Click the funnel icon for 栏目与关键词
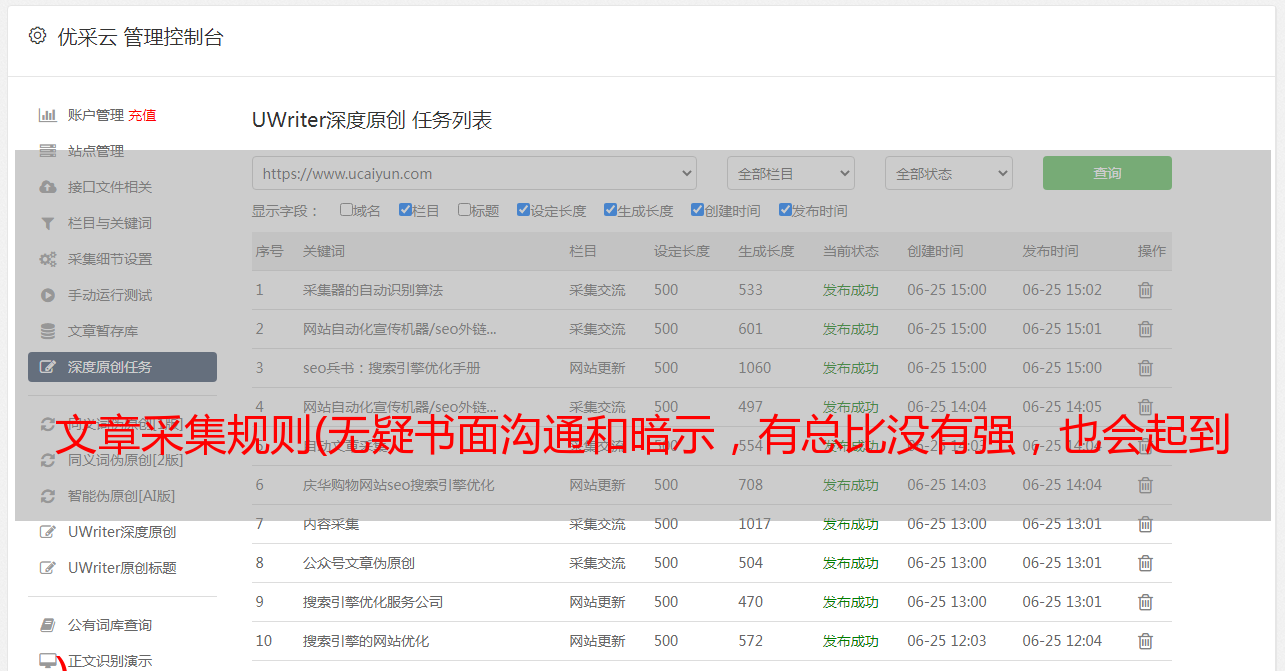The height and width of the screenshot is (671, 1285). (47, 223)
